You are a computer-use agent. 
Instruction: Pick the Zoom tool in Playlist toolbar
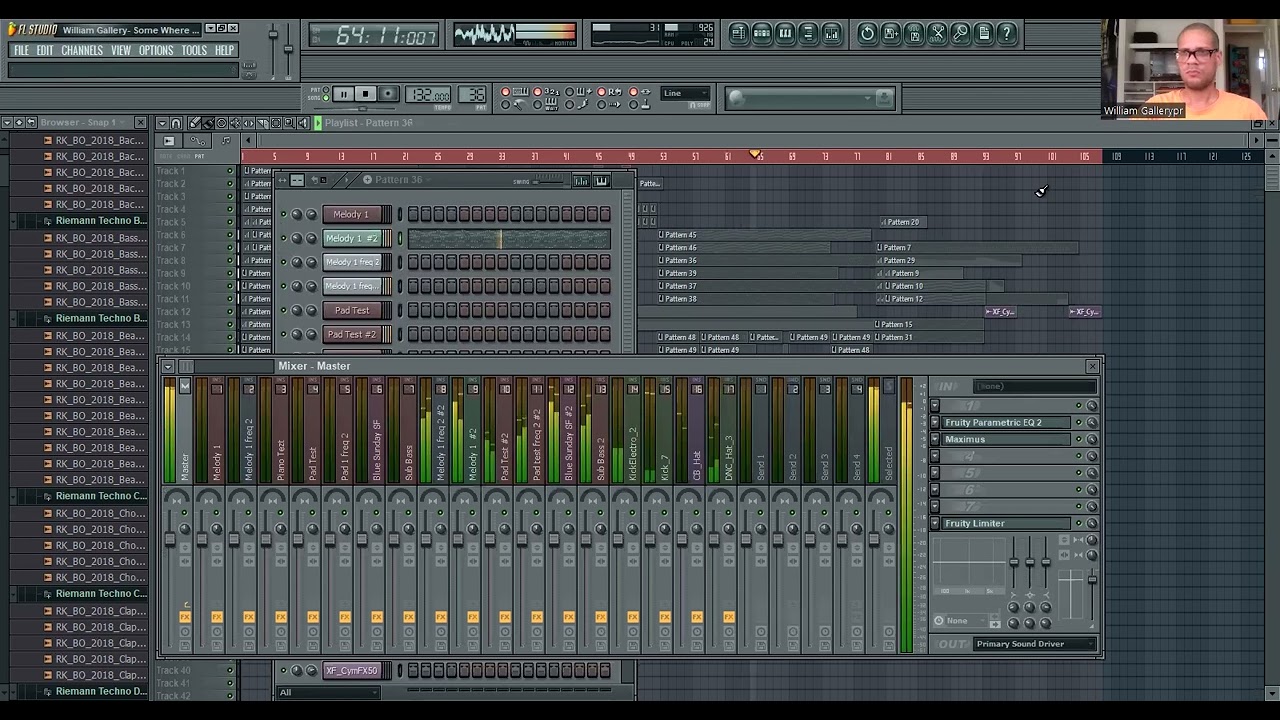(x=289, y=123)
